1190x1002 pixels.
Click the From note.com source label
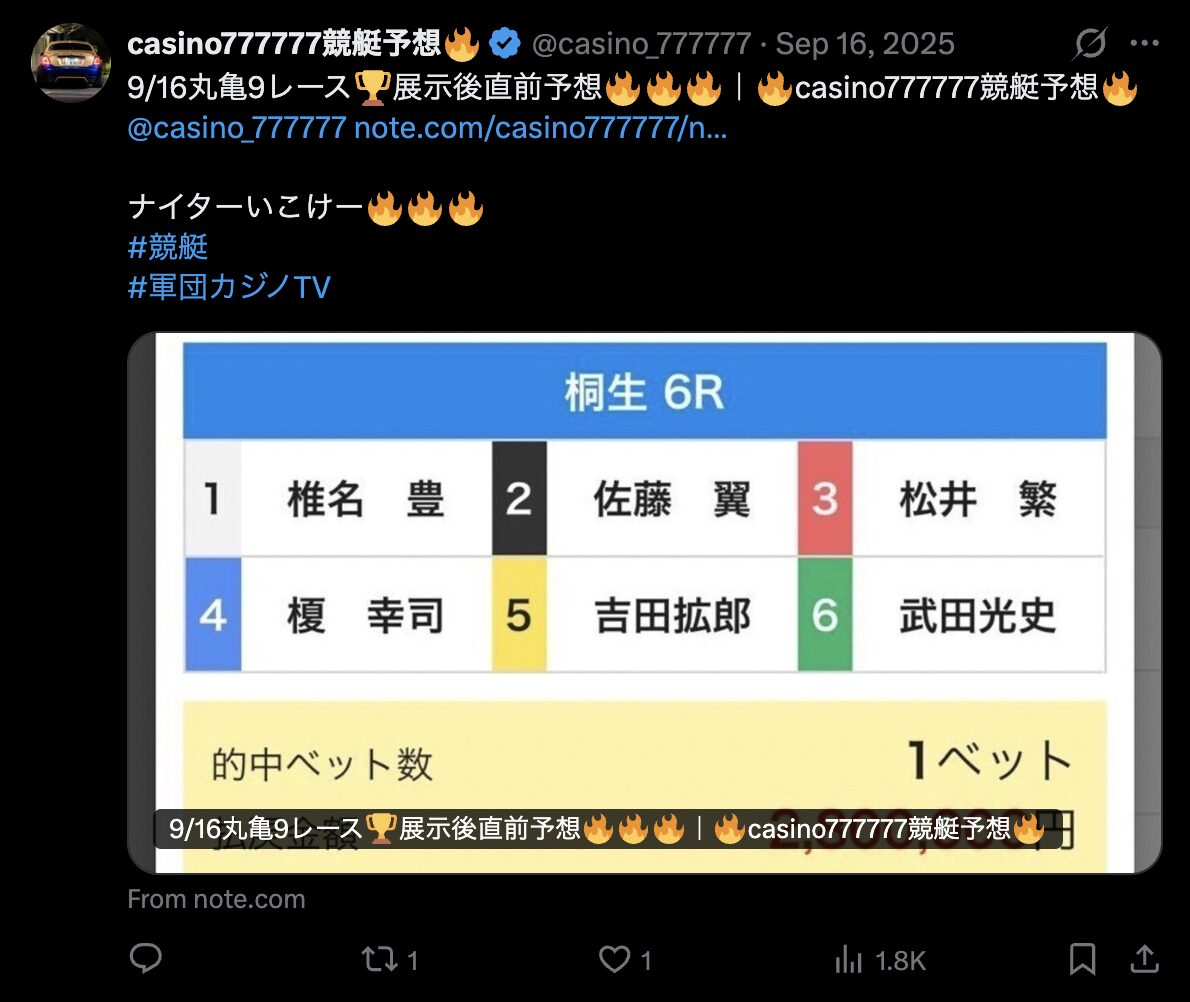[x=216, y=899]
